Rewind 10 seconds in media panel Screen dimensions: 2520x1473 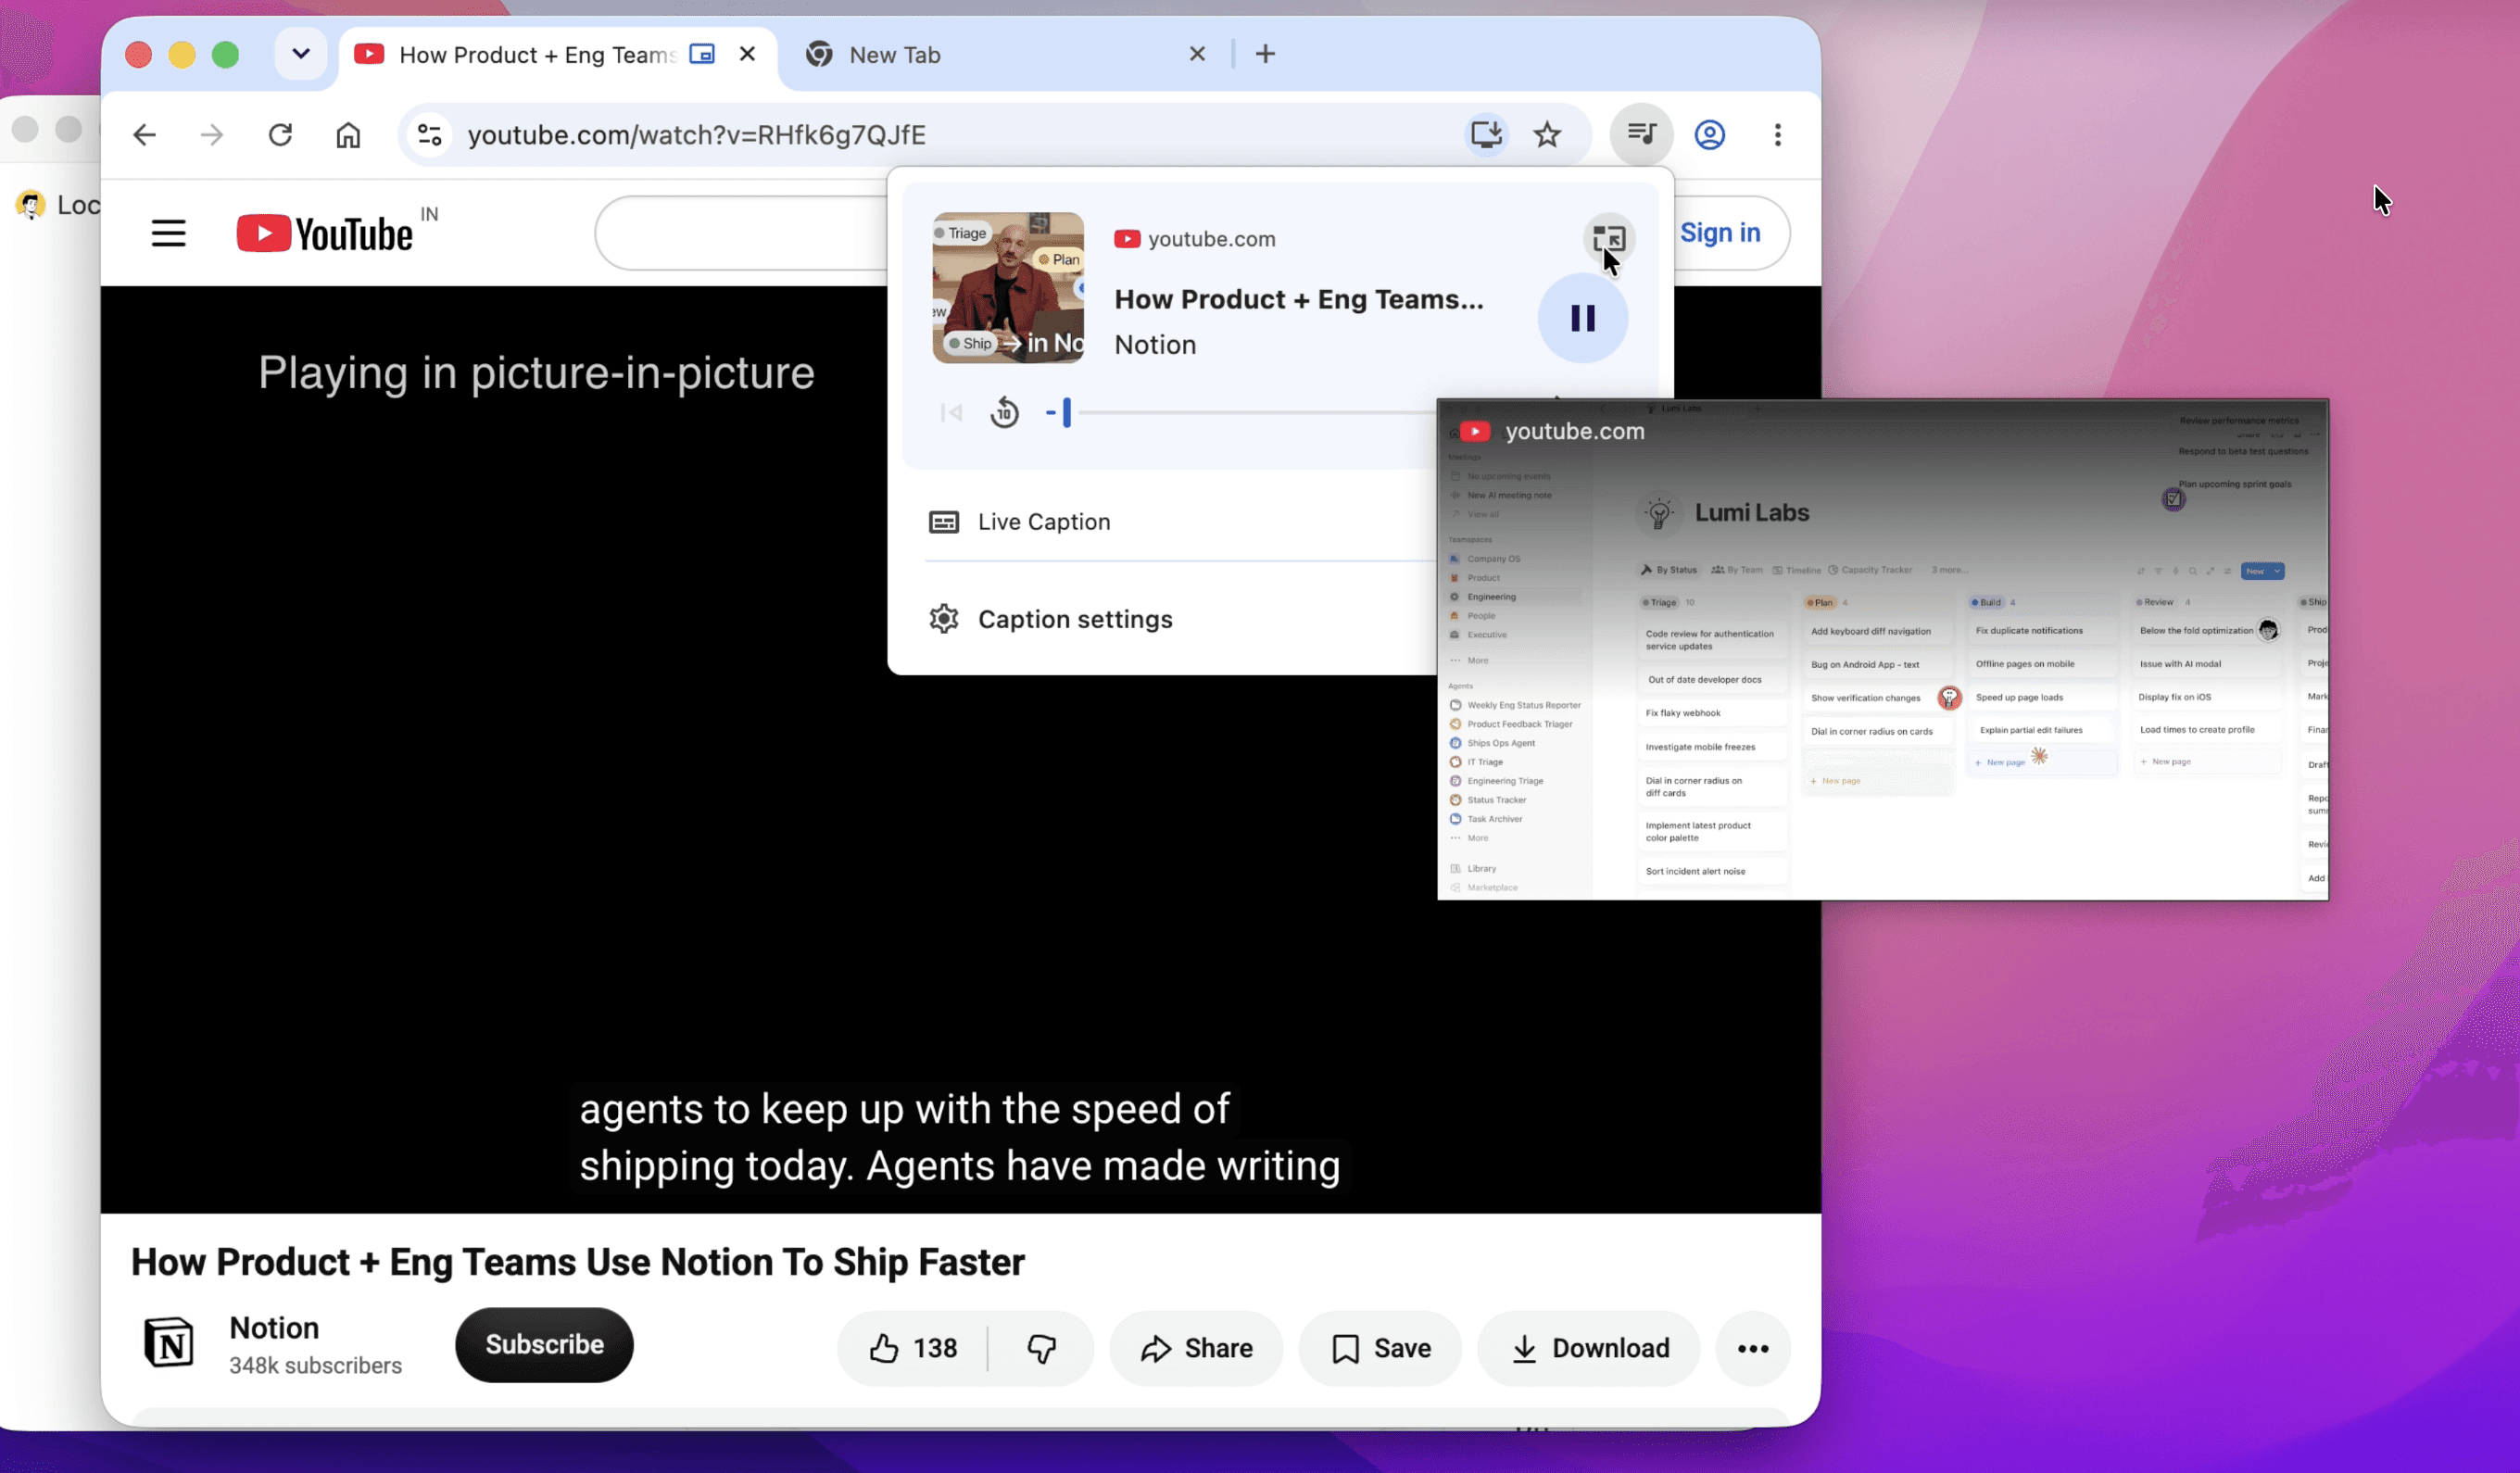click(1004, 412)
